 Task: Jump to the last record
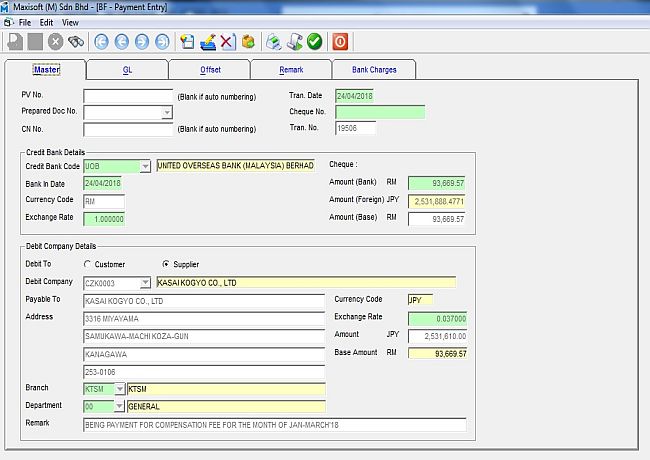tap(162, 42)
